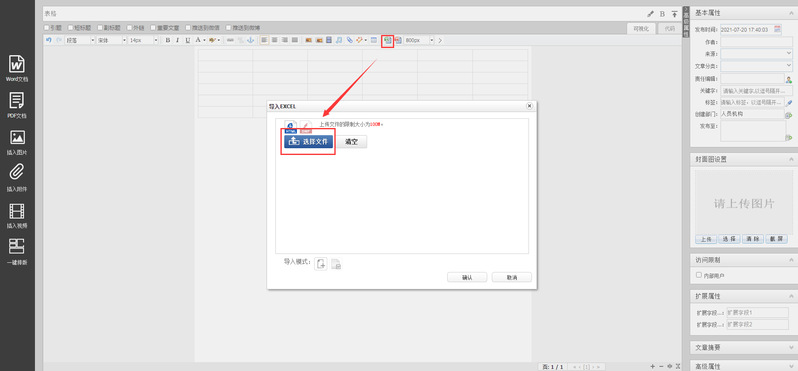Check the 内部用户 access restriction box
Viewport: 798px width, 371px height.
click(699, 275)
